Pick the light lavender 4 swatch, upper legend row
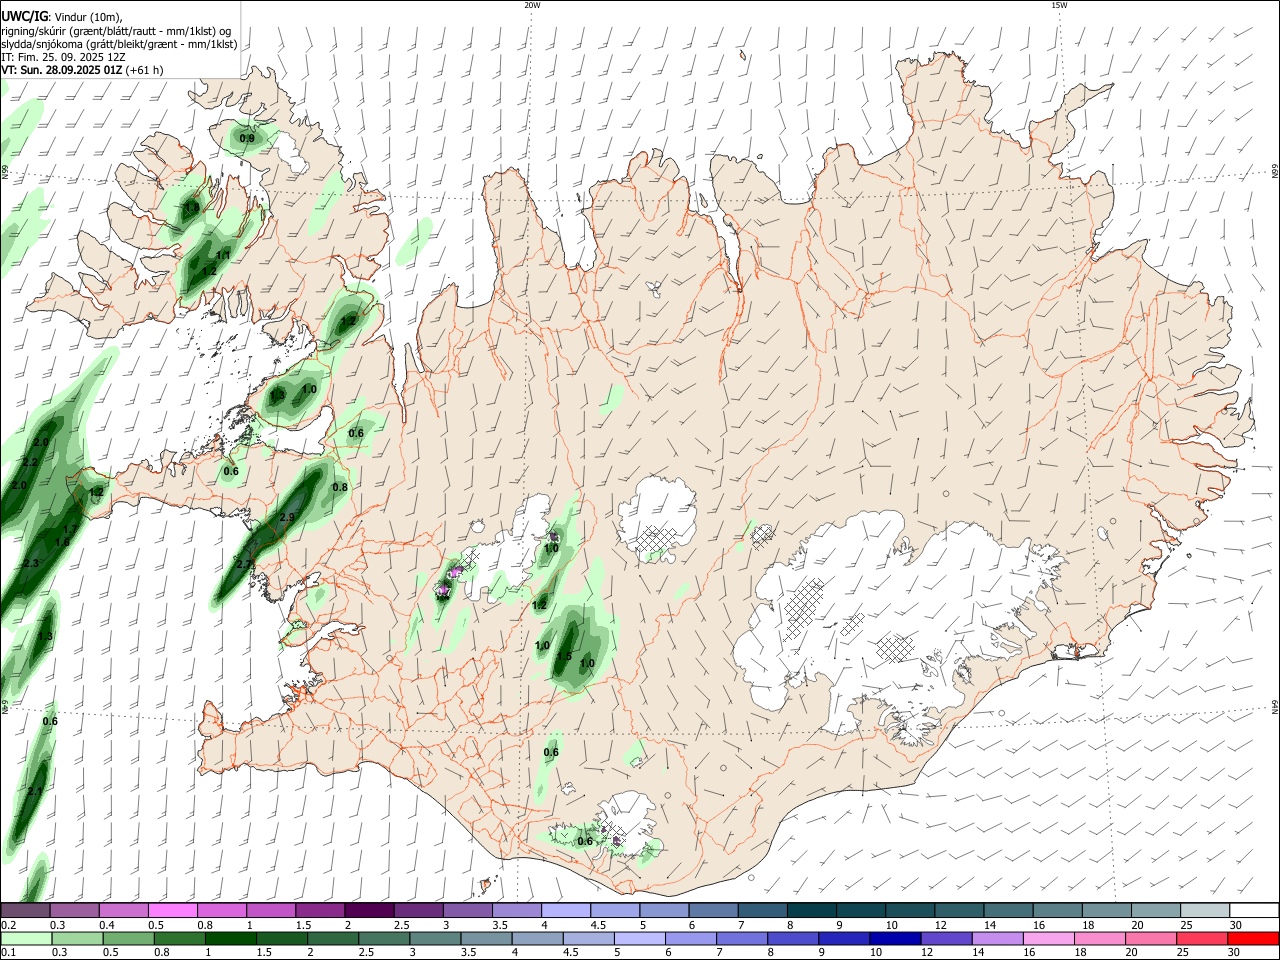 tap(565, 910)
